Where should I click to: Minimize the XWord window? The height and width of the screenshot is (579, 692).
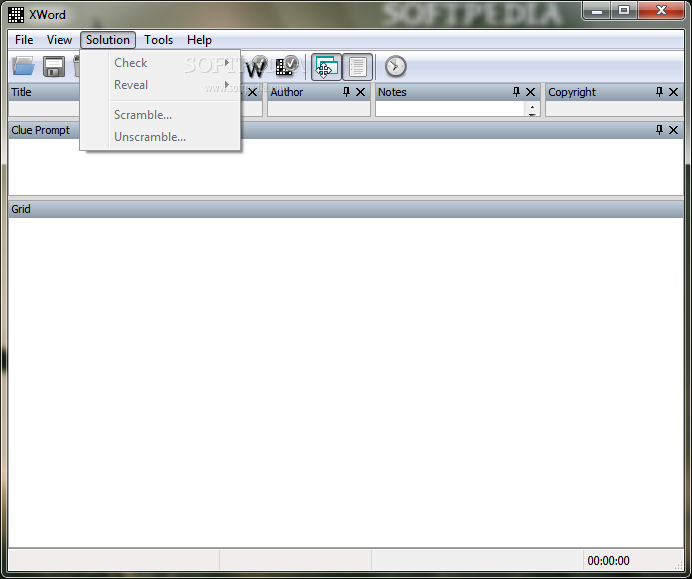[x=597, y=11]
